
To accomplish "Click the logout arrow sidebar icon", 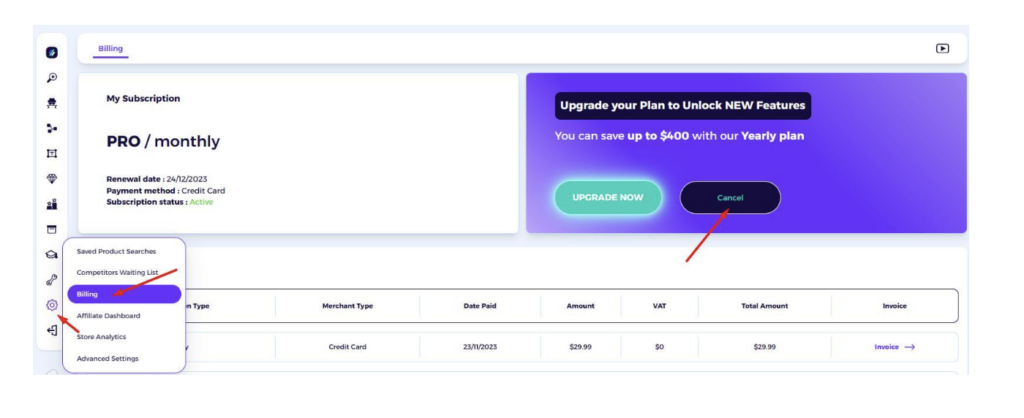I will point(52,330).
